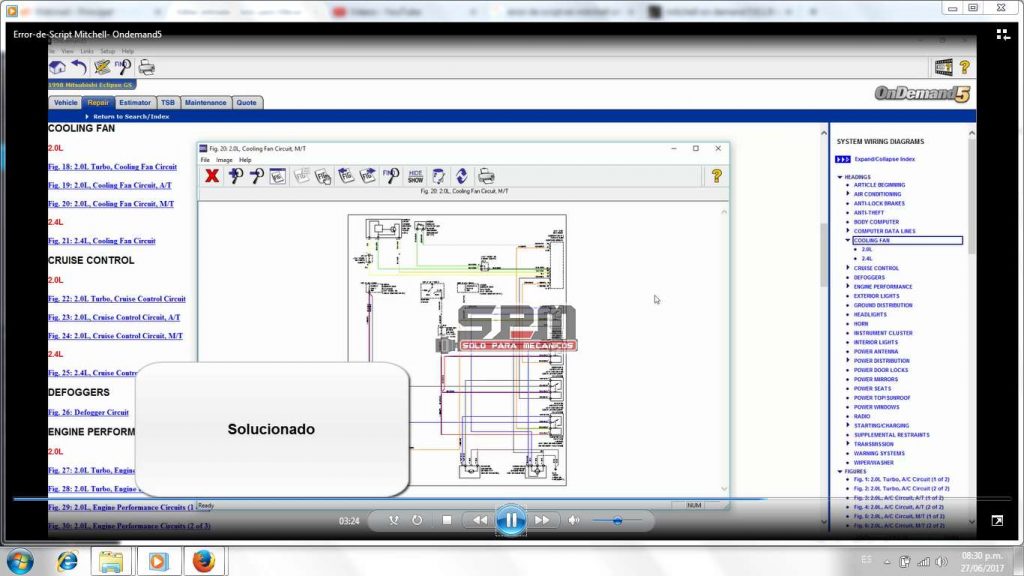Adjust the media player volume slider

[x=617, y=520]
